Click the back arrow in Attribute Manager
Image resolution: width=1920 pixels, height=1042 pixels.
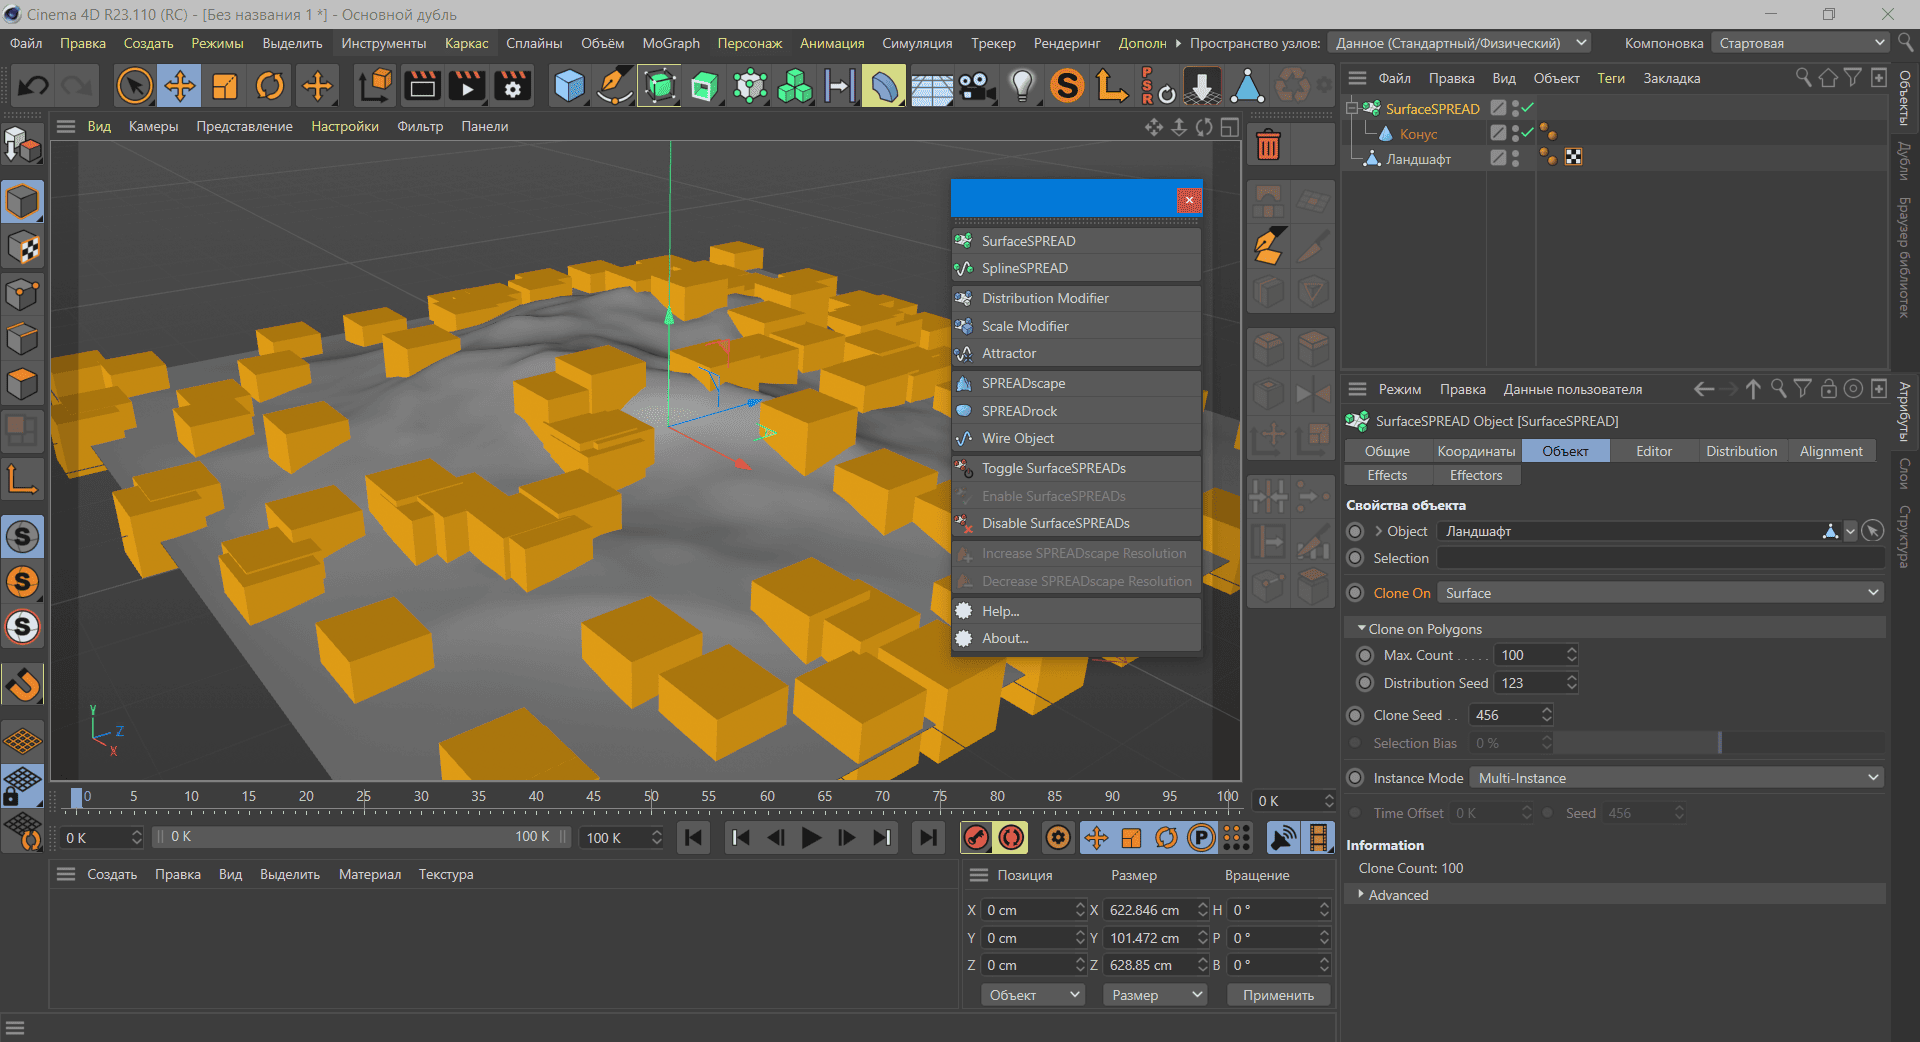click(x=1704, y=389)
